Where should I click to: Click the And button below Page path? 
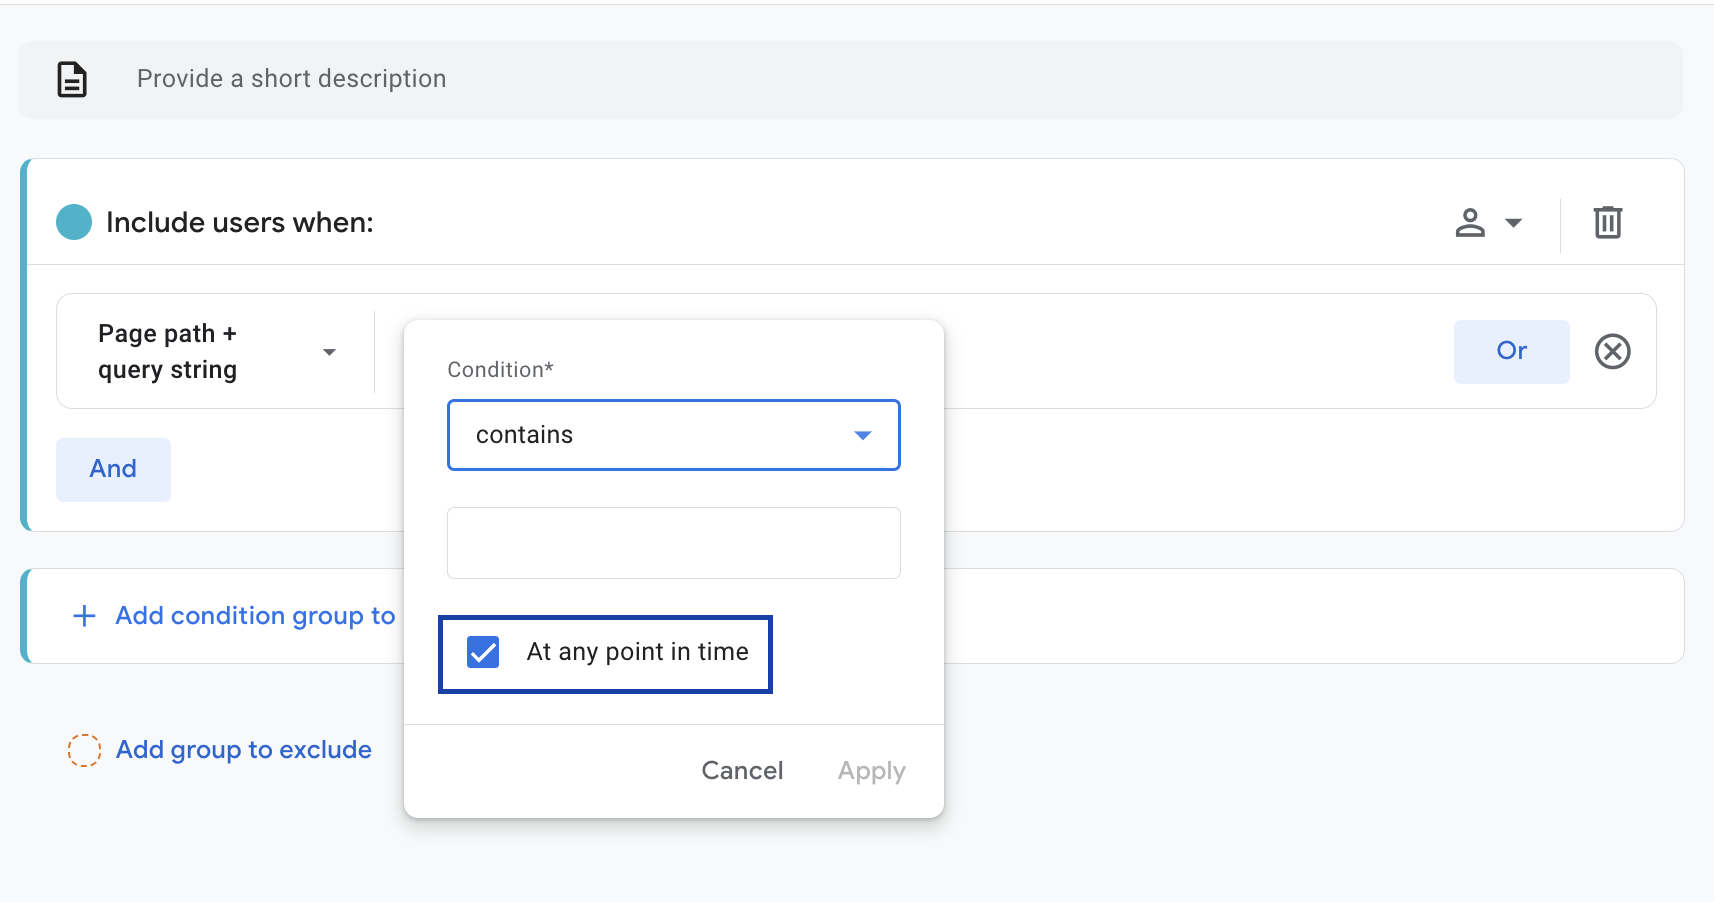(113, 468)
